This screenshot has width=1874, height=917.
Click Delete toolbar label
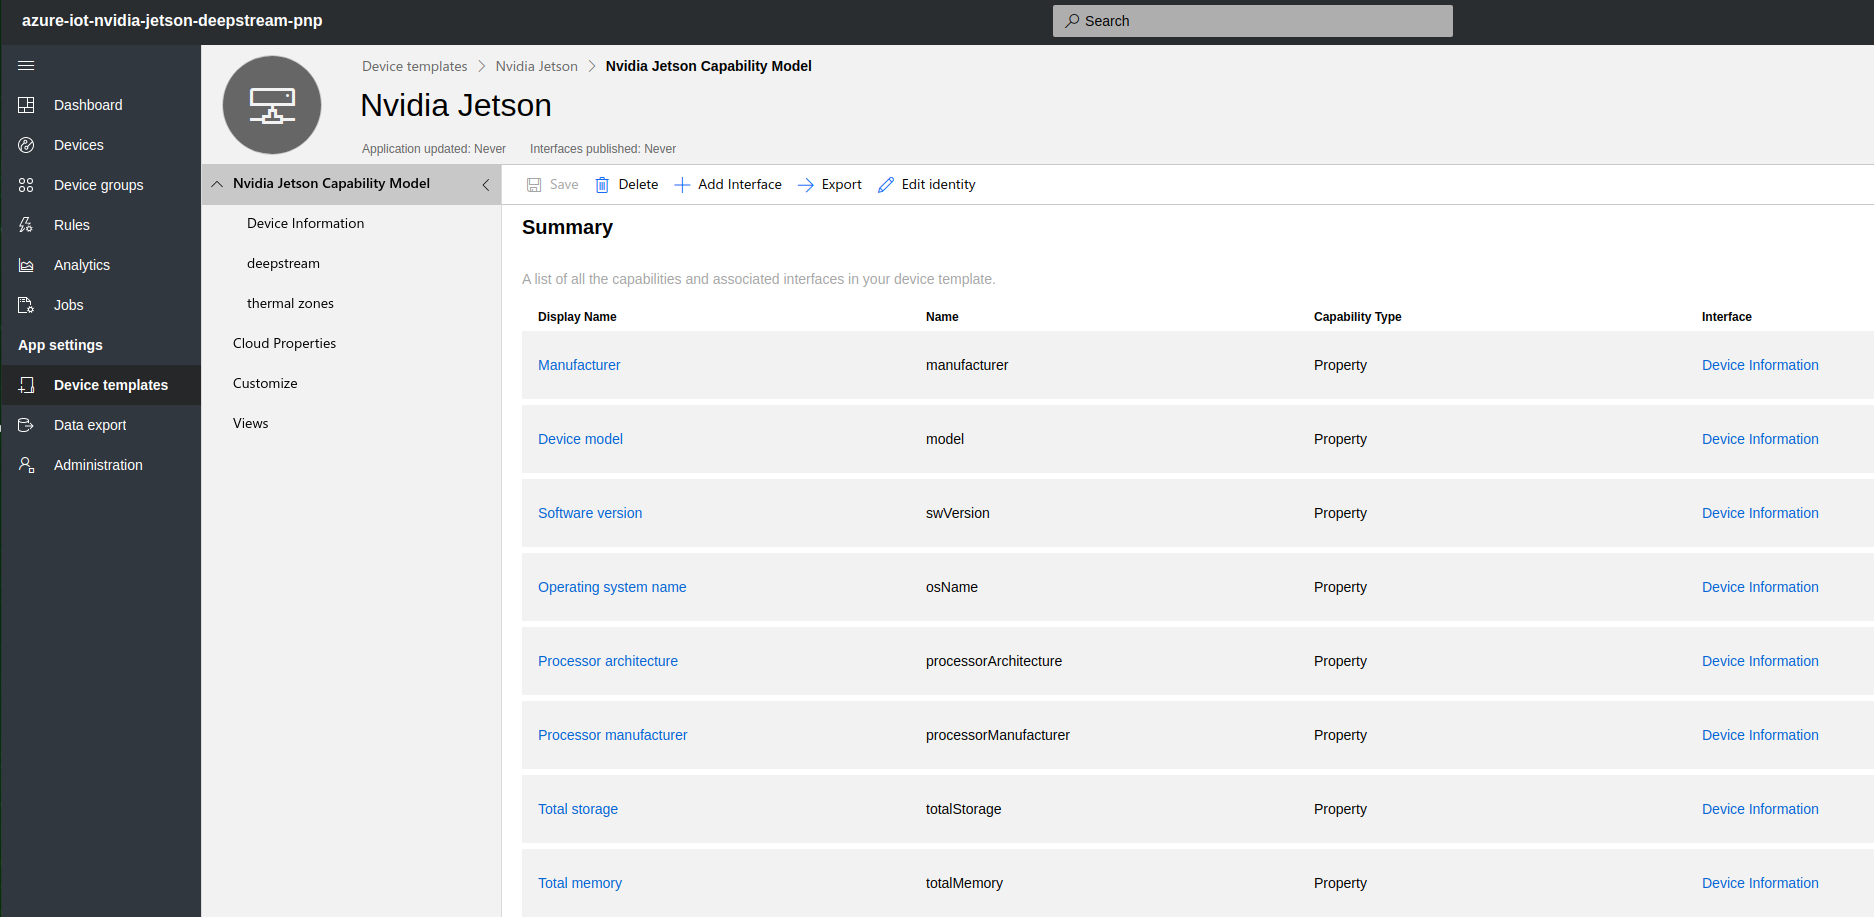[x=638, y=185]
